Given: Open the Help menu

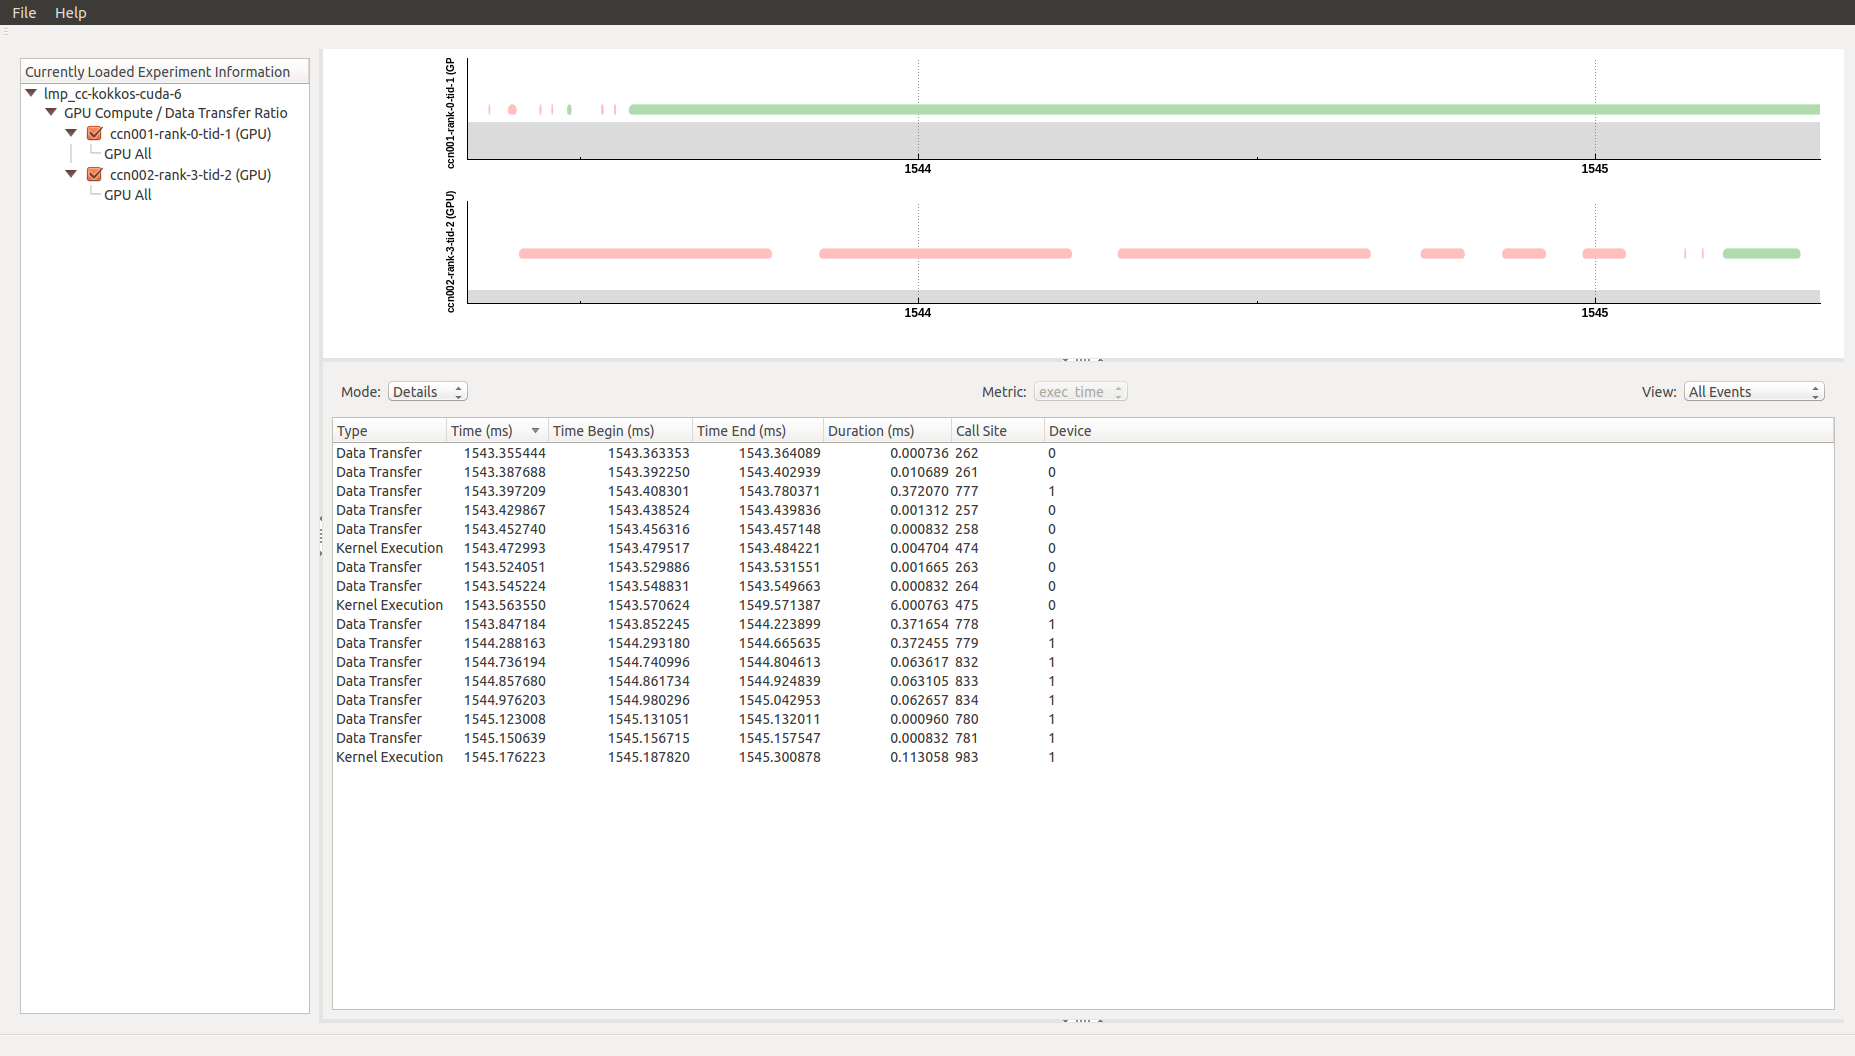Looking at the screenshot, I should pos(70,12).
